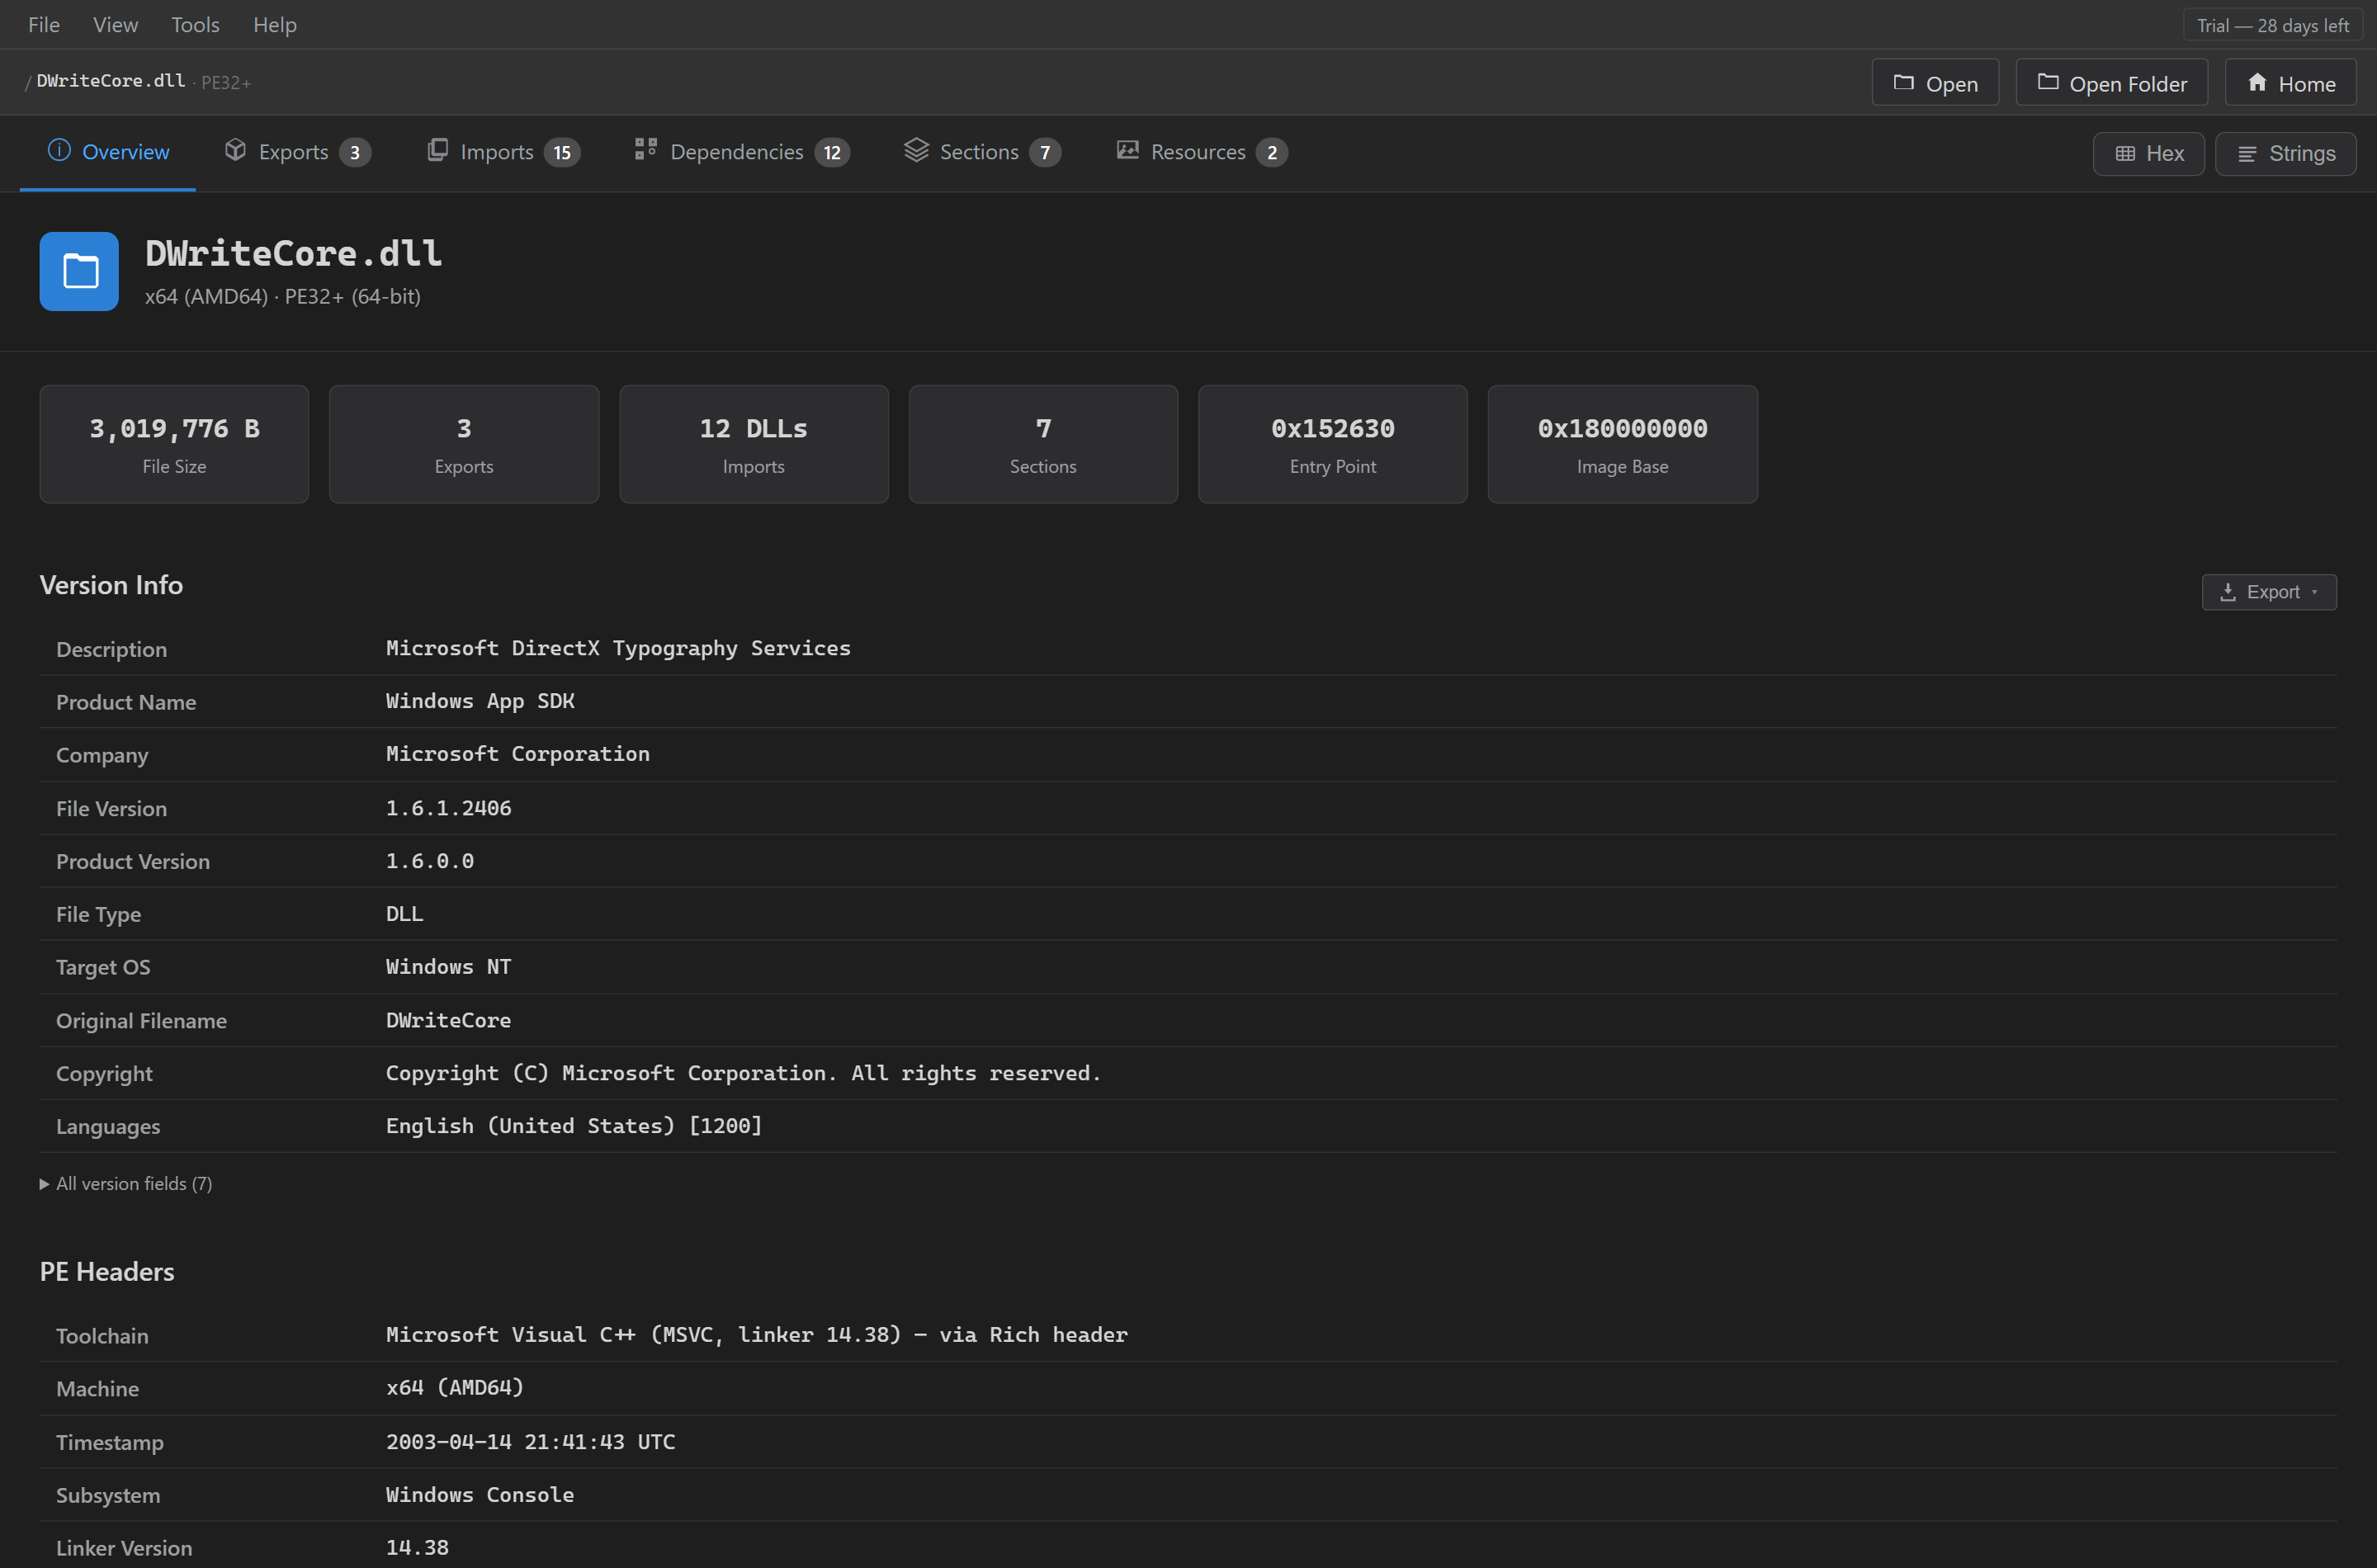The width and height of the screenshot is (2377, 1568).
Task: Click the File Type value DLL
Action: [405, 913]
